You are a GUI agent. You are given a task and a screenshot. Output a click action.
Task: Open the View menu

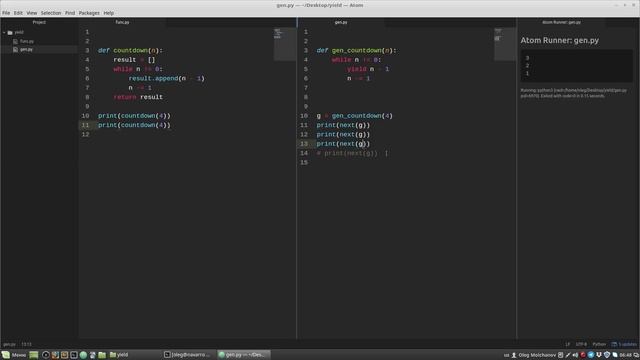click(x=31, y=13)
